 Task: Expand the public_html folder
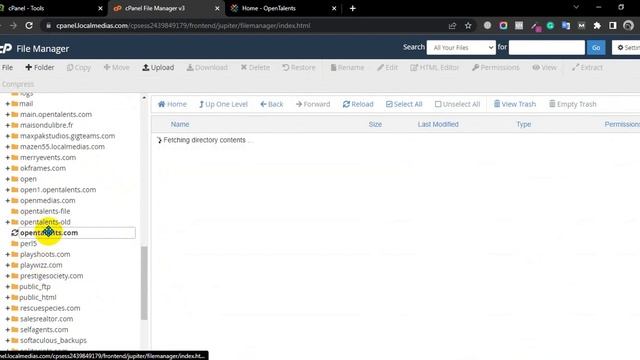point(7,298)
